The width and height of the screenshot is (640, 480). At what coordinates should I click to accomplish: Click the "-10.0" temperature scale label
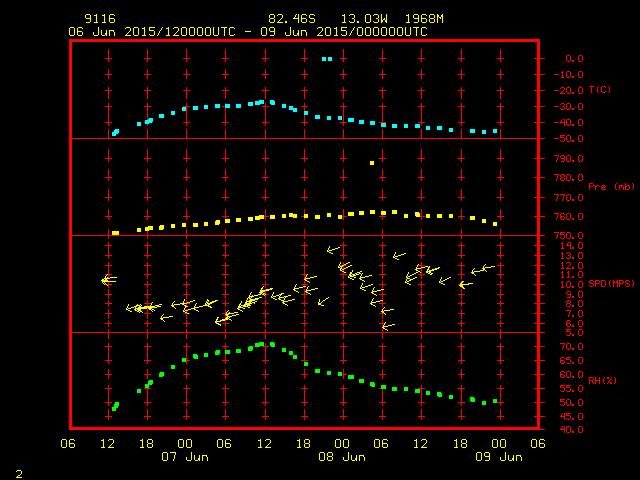click(569, 75)
